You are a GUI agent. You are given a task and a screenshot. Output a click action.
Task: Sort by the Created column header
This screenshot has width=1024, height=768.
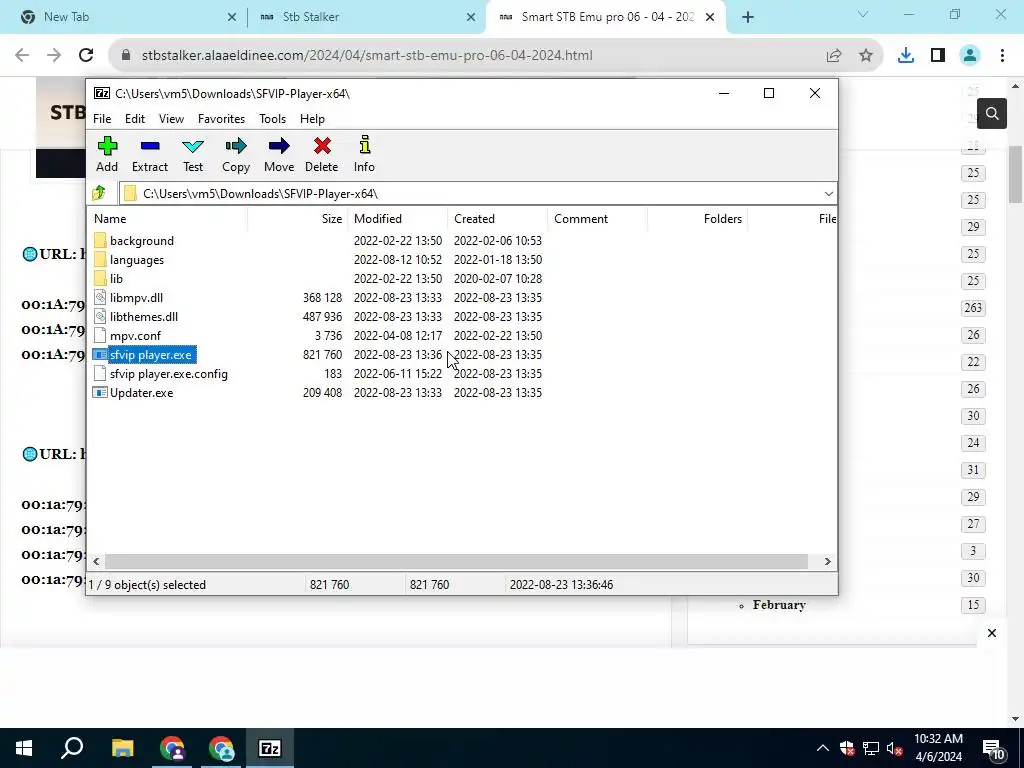498,219
